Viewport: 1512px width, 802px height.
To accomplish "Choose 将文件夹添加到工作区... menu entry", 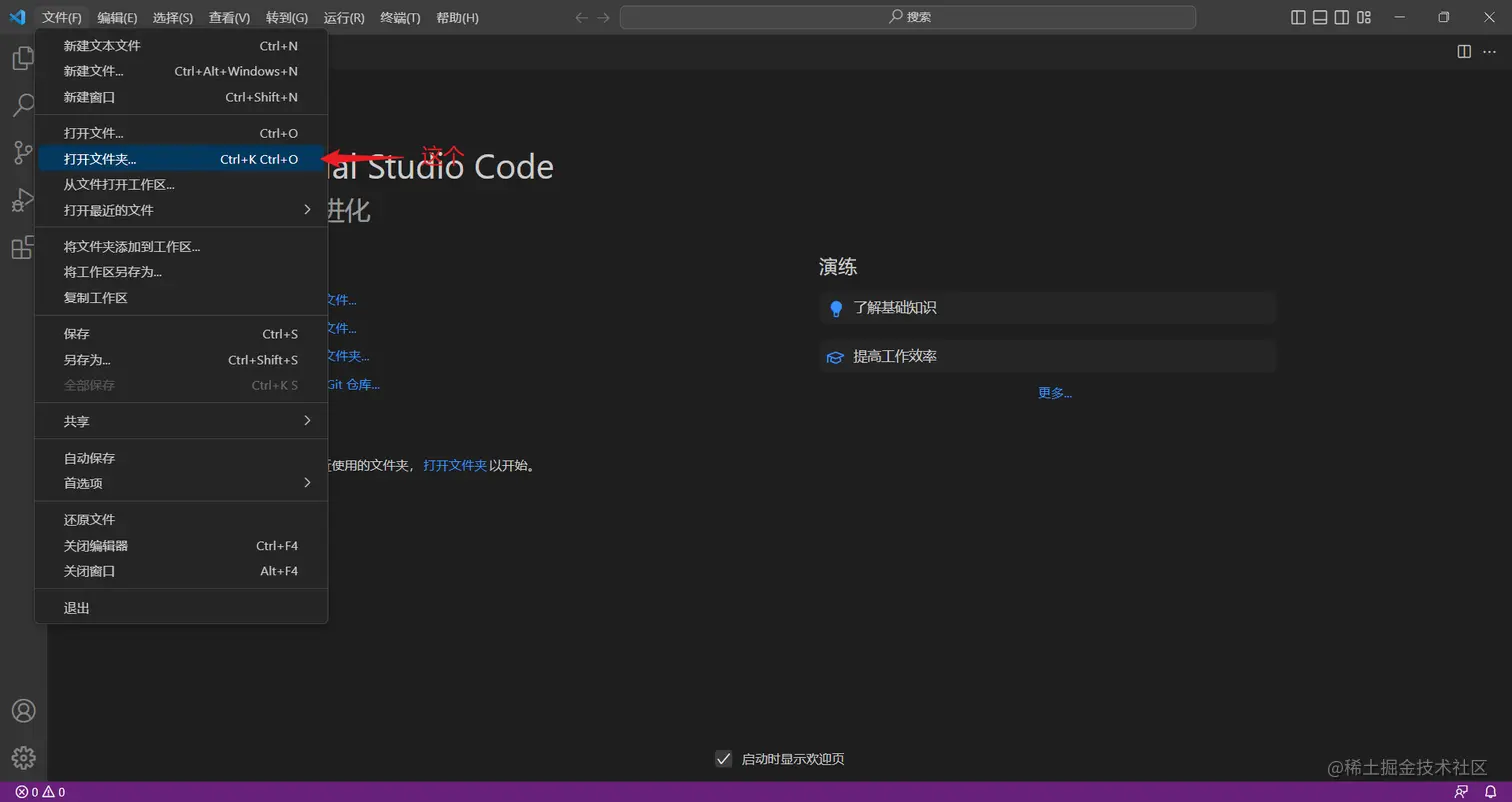I will tap(181, 246).
